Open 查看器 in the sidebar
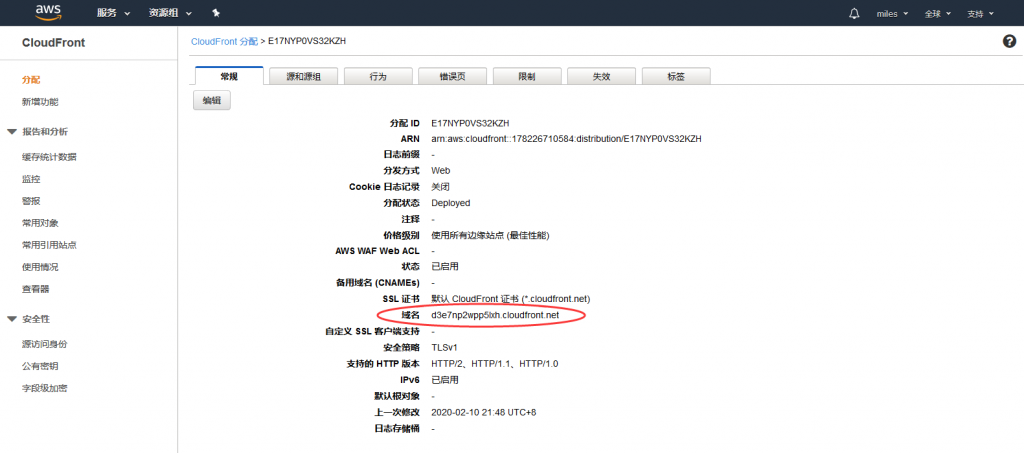Screen dimensions: 1024x453 [35, 289]
